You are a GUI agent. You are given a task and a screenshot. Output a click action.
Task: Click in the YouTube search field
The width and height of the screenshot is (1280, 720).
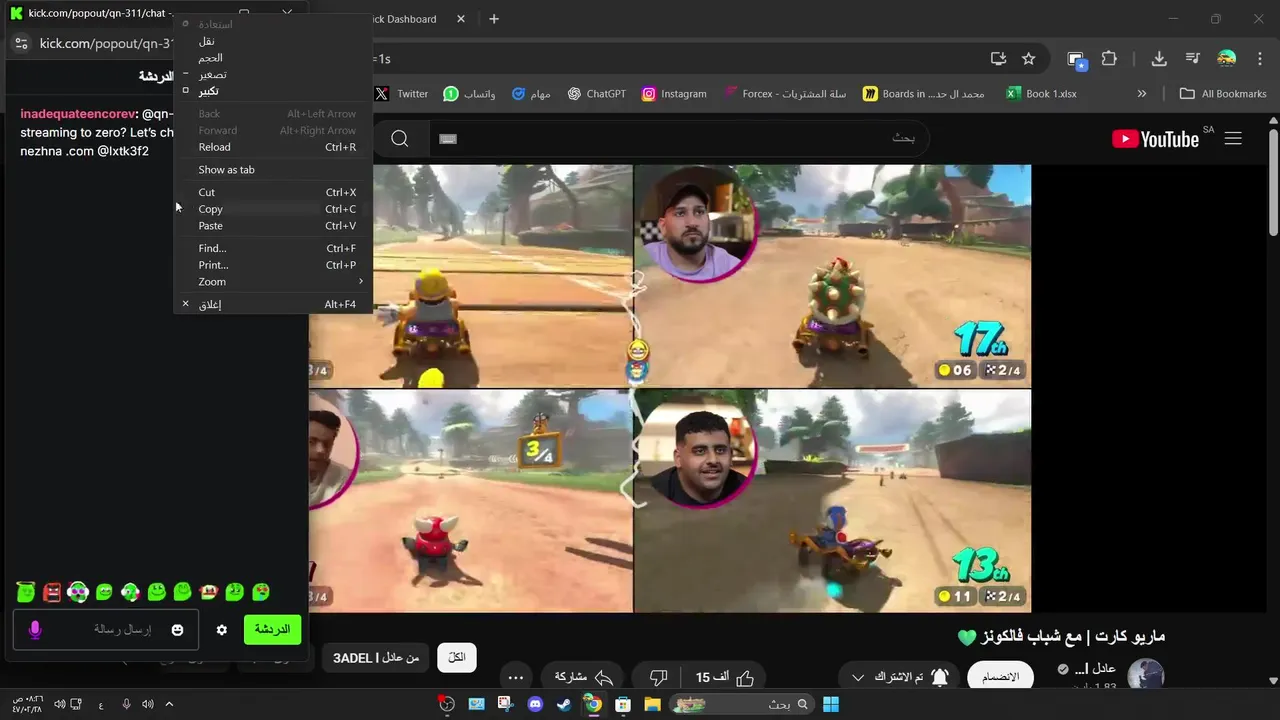click(x=680, y=138)
